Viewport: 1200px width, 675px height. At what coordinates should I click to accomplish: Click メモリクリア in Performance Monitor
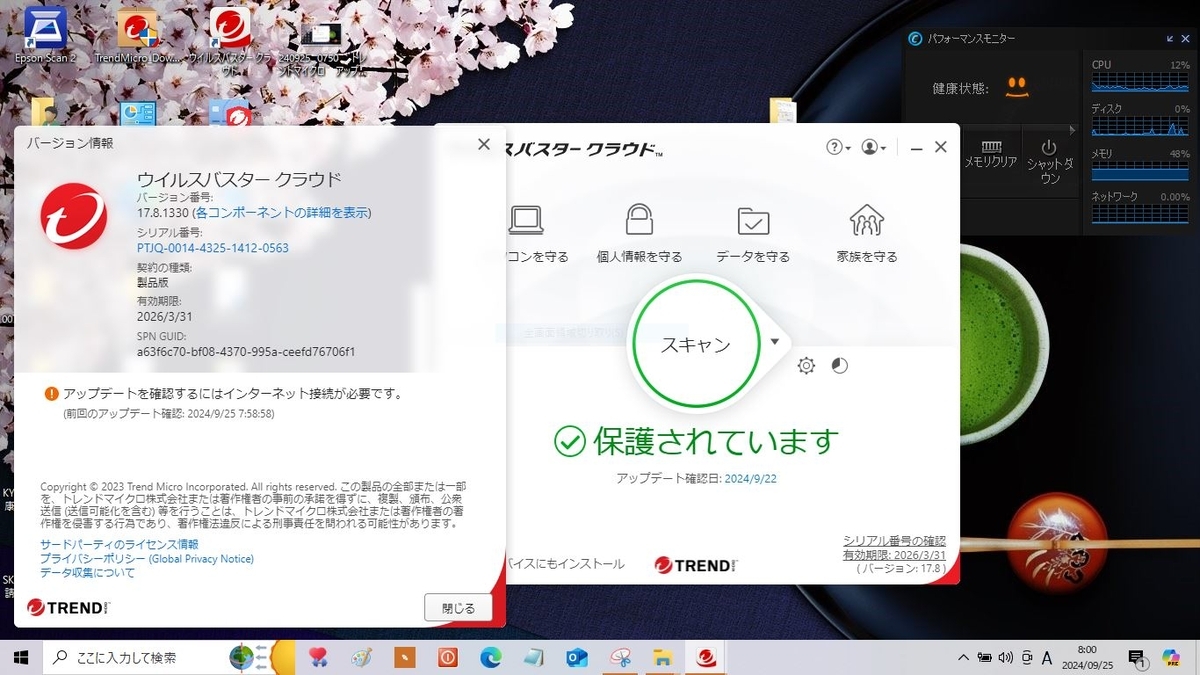click(990, 154)
